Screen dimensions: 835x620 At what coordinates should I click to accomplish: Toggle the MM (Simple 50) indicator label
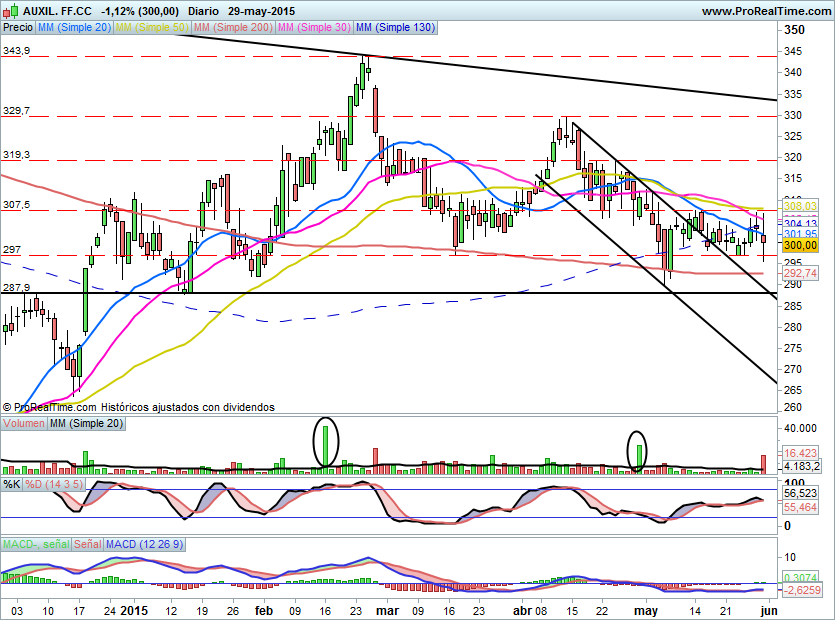(x=151, y=28)
